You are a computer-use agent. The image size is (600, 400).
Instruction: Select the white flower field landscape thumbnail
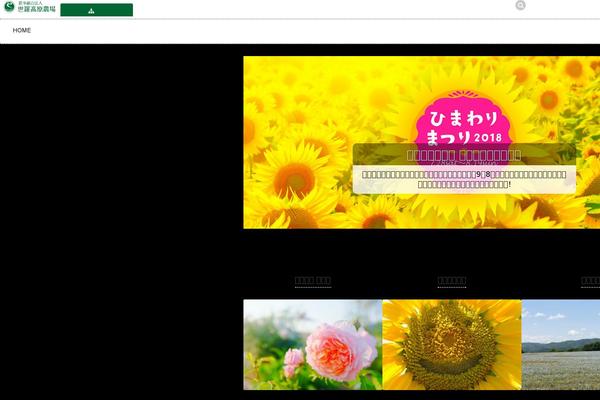coord(561,344)
